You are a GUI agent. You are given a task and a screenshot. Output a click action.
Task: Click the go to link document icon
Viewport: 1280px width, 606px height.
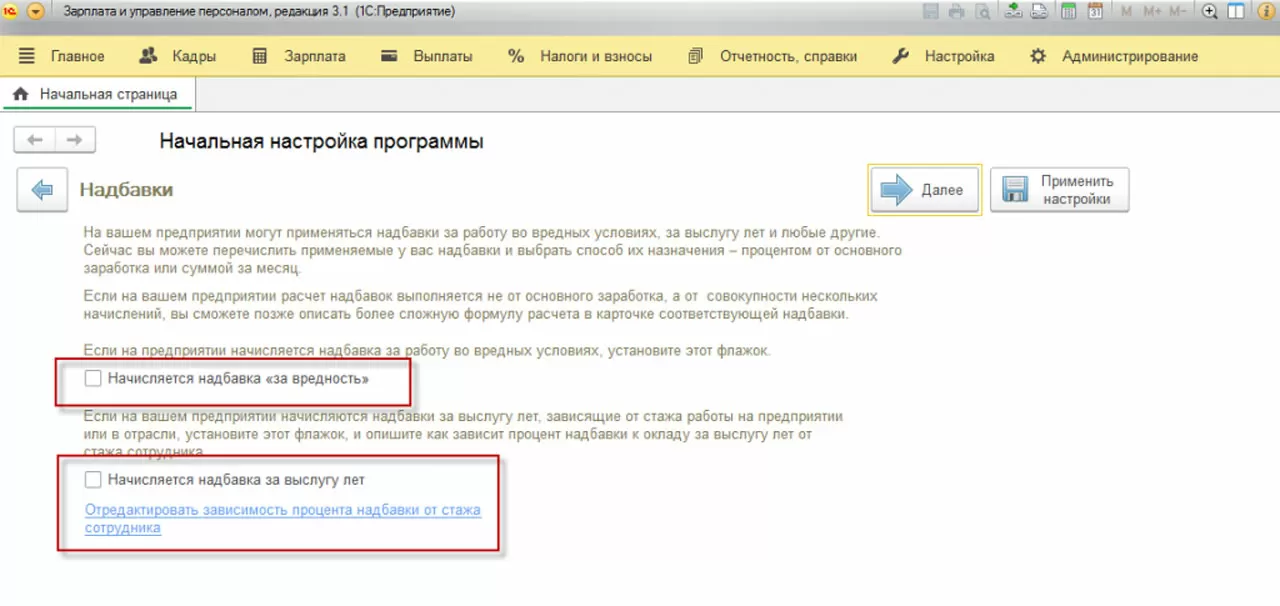click(x=1039, y=11)
